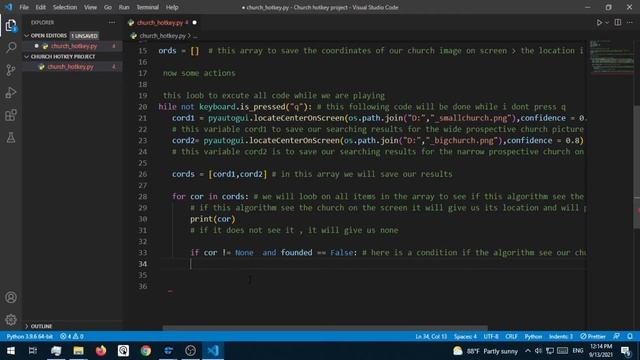Change the language mode via Python
This screenshot has width=640, height=360.
(x=533, y=336)
